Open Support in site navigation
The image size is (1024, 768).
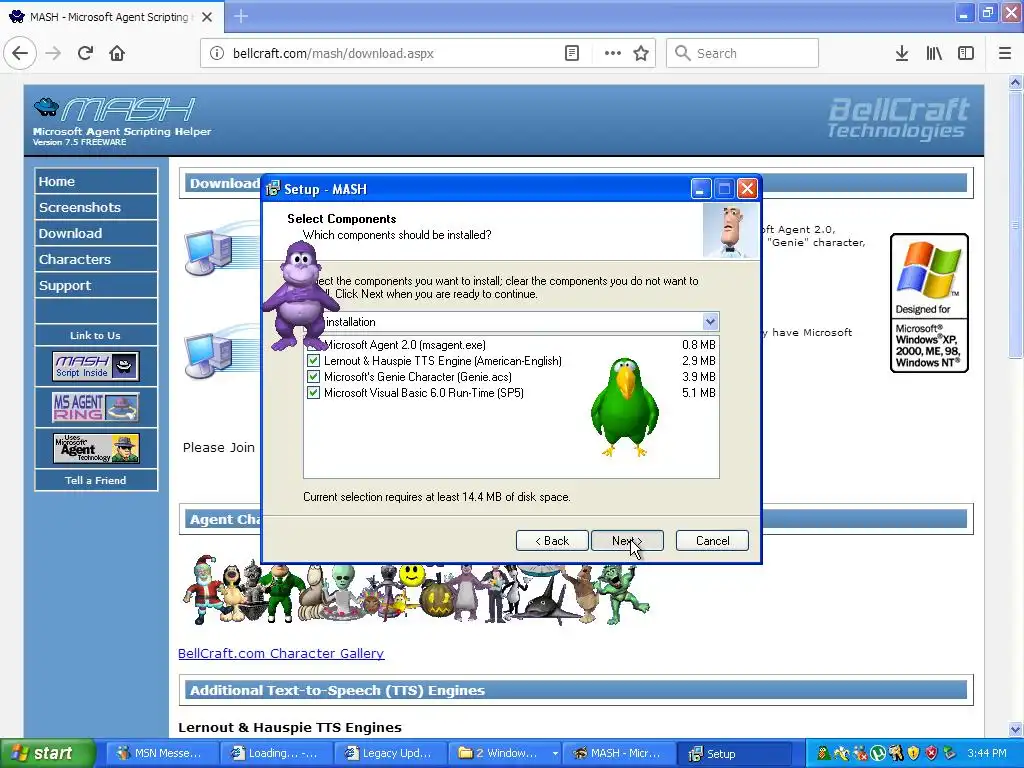tap(96, 285)
